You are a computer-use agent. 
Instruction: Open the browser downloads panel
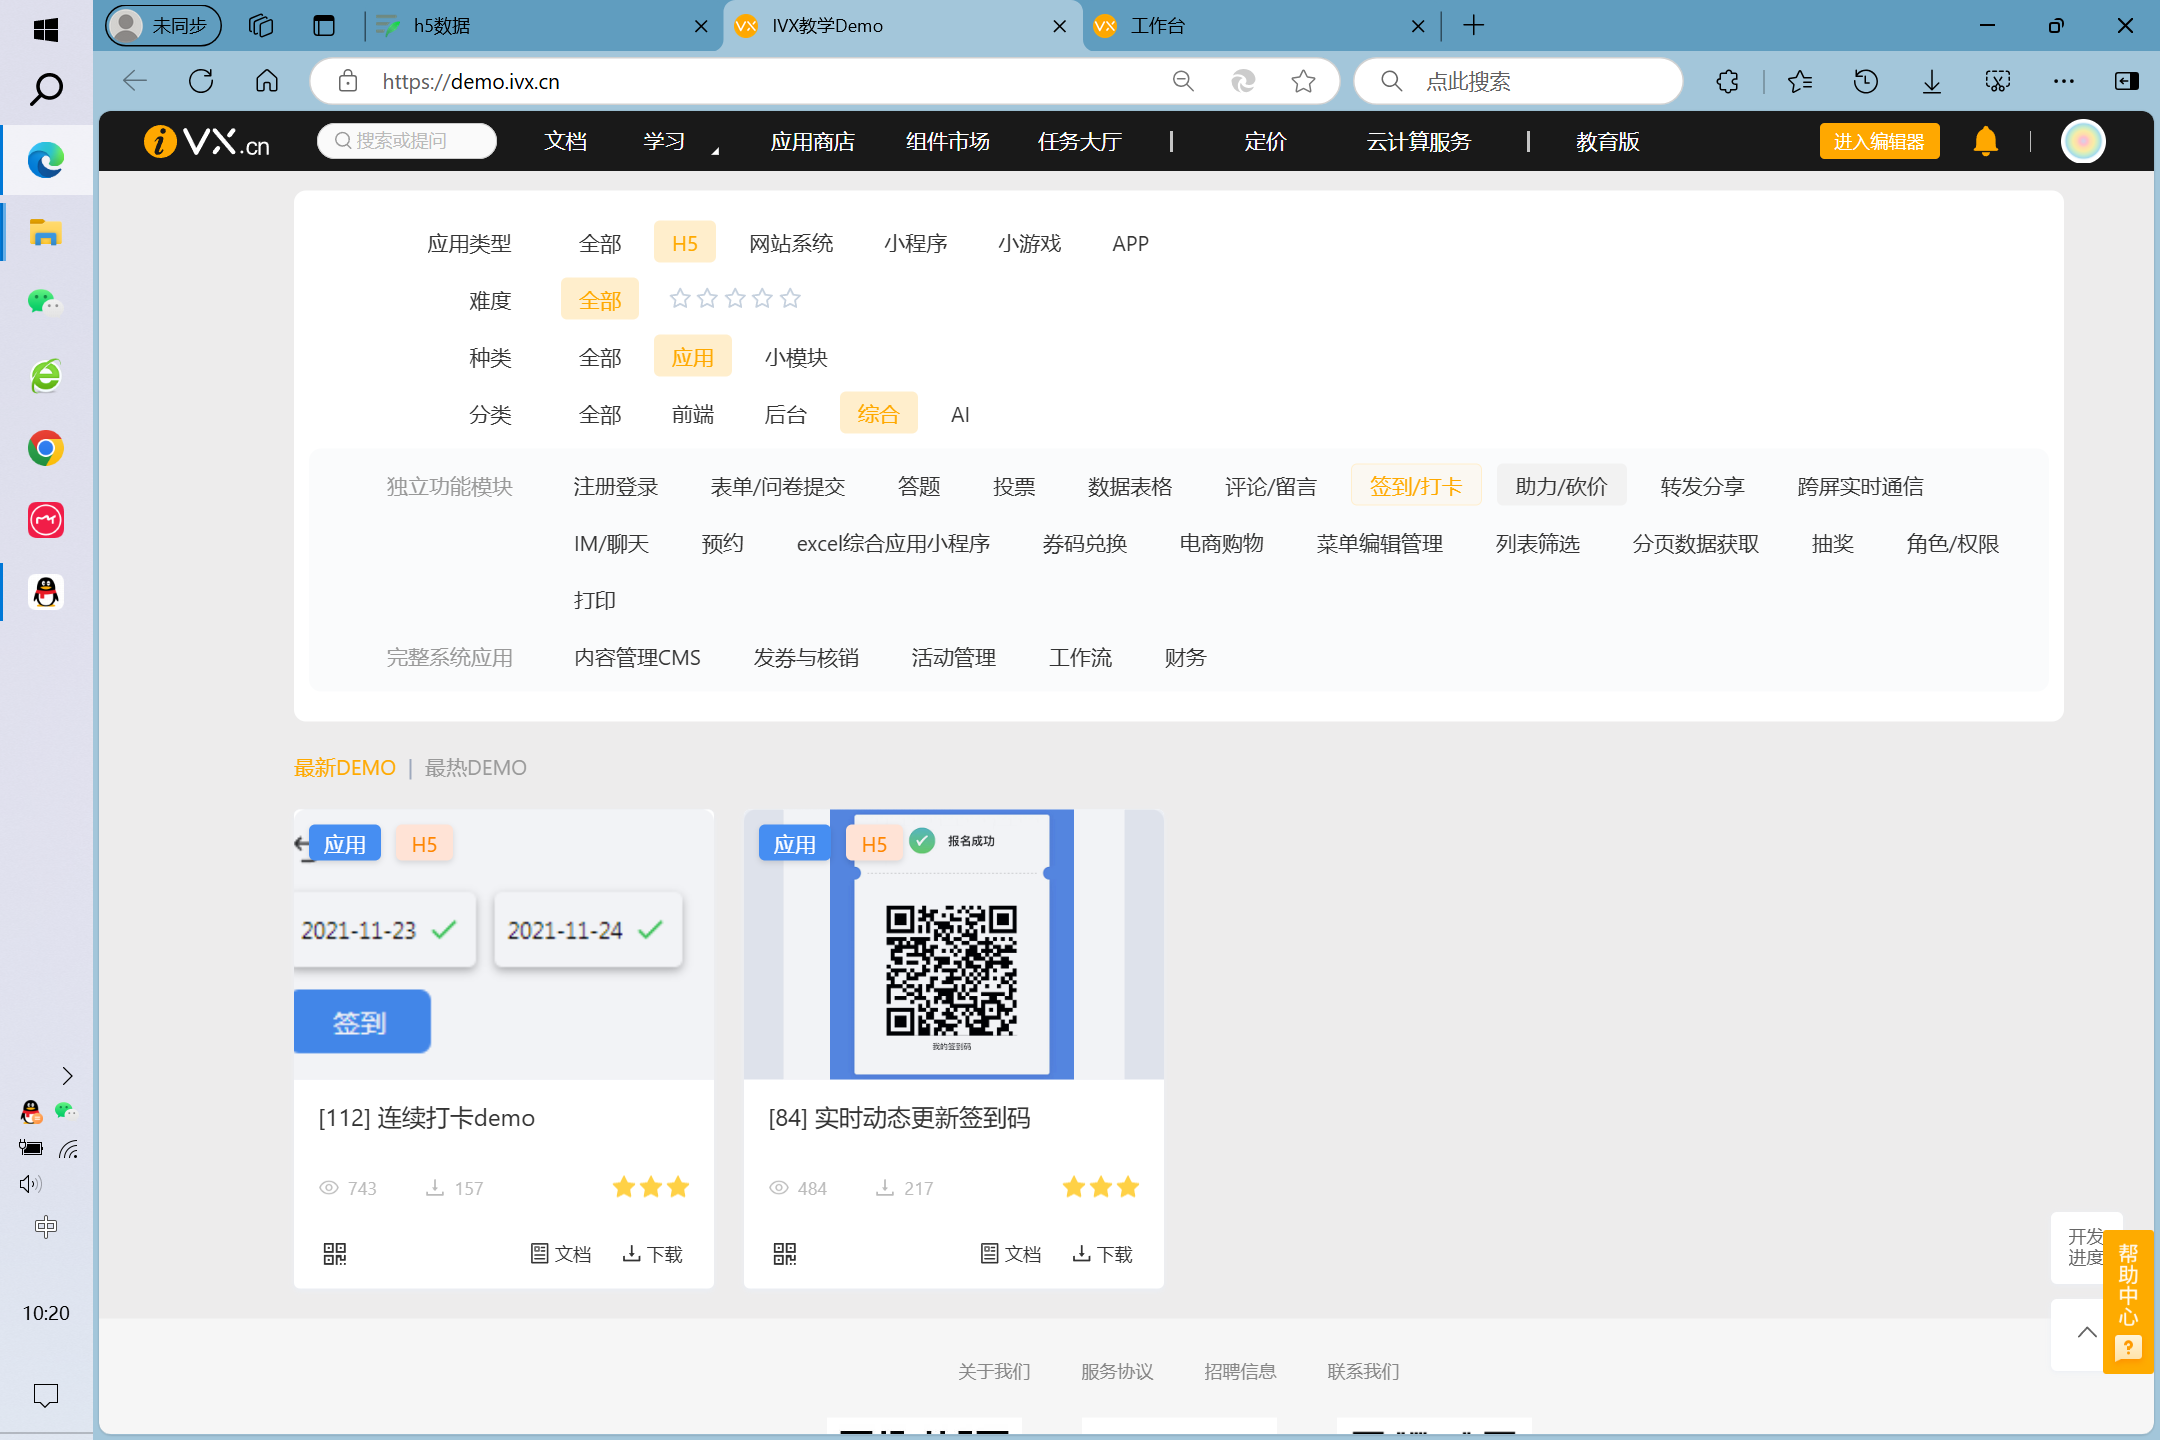(1932, 81)
